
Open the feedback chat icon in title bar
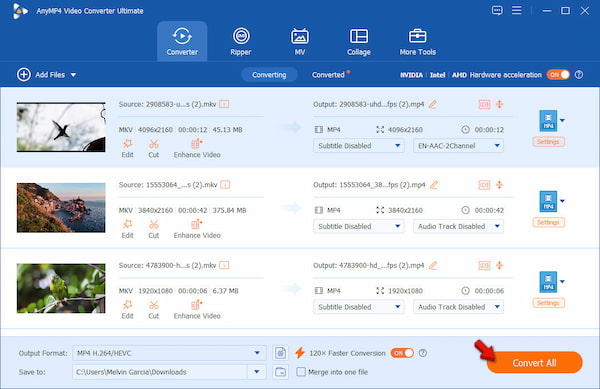pyautogui.click(x=497, y=11)
